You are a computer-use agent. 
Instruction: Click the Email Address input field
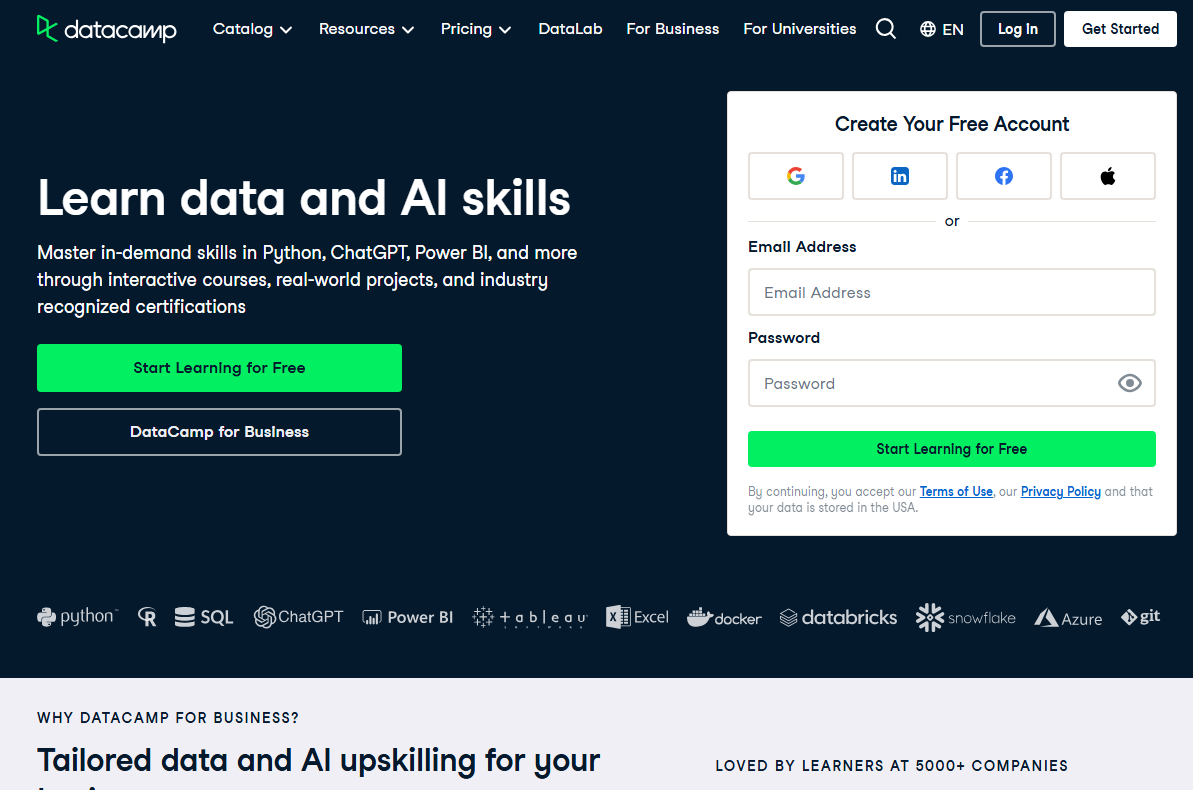[951, 292]
